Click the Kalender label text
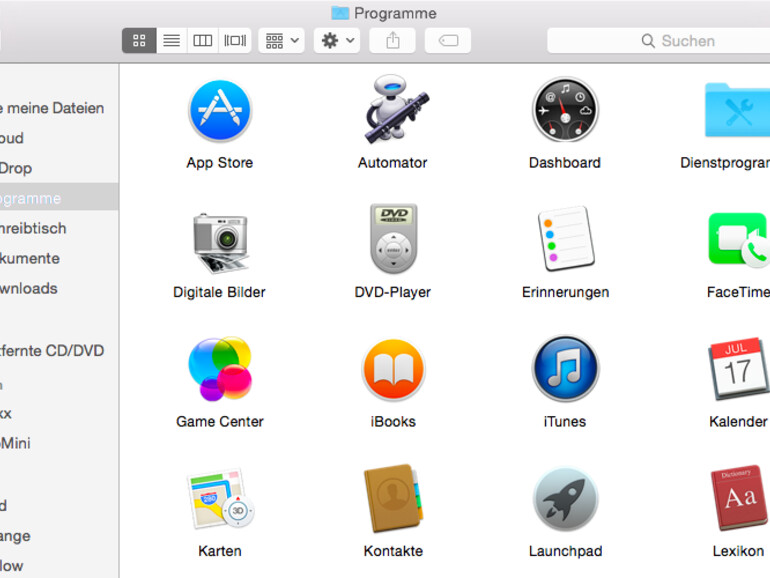The image size is (770, 578). [x=738, y=421]
